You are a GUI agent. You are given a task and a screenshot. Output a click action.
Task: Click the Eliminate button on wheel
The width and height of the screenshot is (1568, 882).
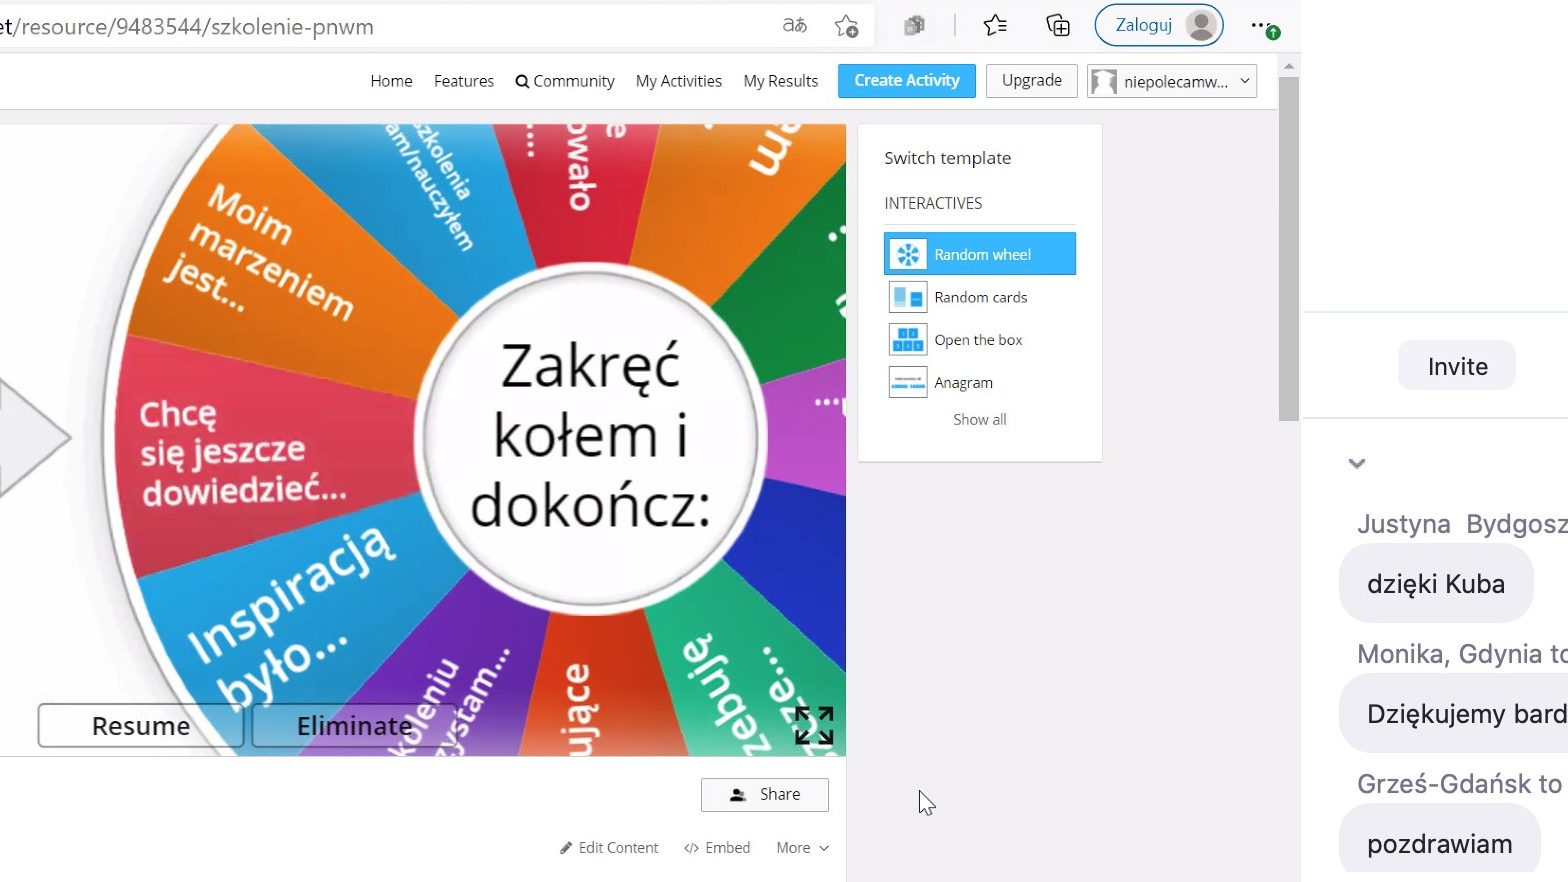coord(354,726)
